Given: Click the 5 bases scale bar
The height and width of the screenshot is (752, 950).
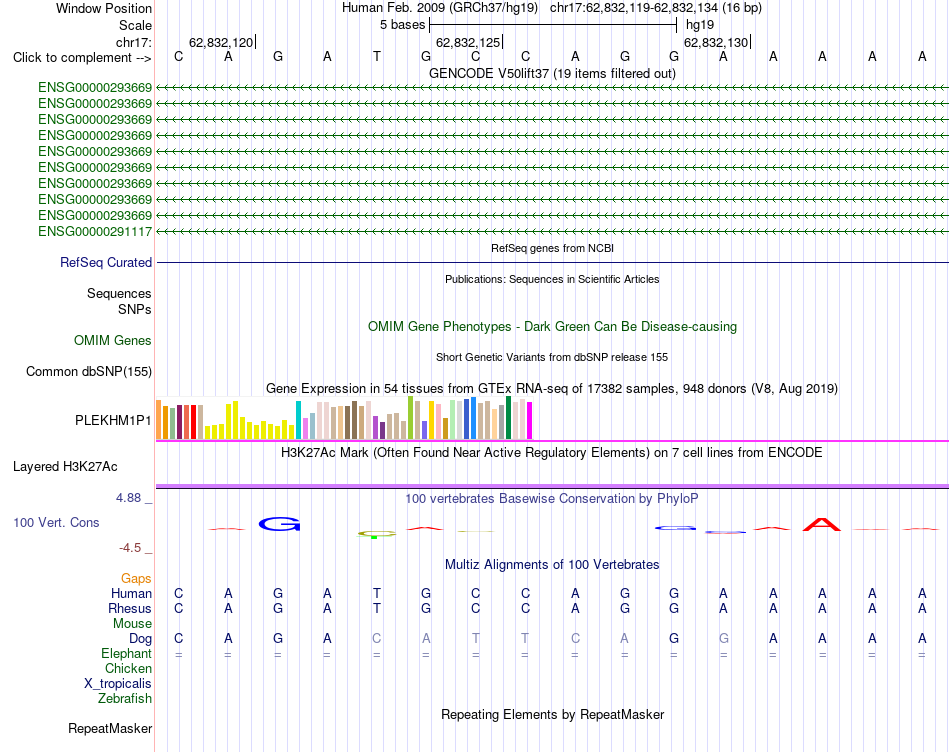Looking at the screenshot, I should click(x=553, y=25).
